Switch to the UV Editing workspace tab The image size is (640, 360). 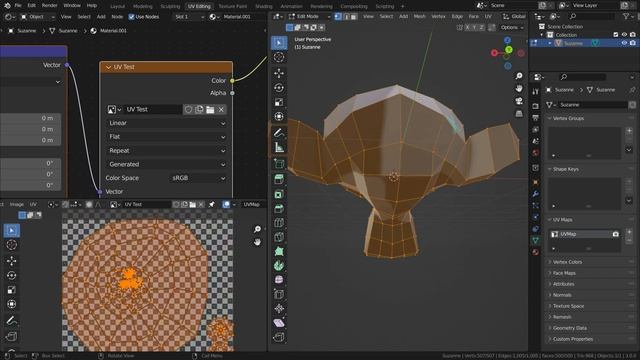pyautogui.click(x=199, y=6)
